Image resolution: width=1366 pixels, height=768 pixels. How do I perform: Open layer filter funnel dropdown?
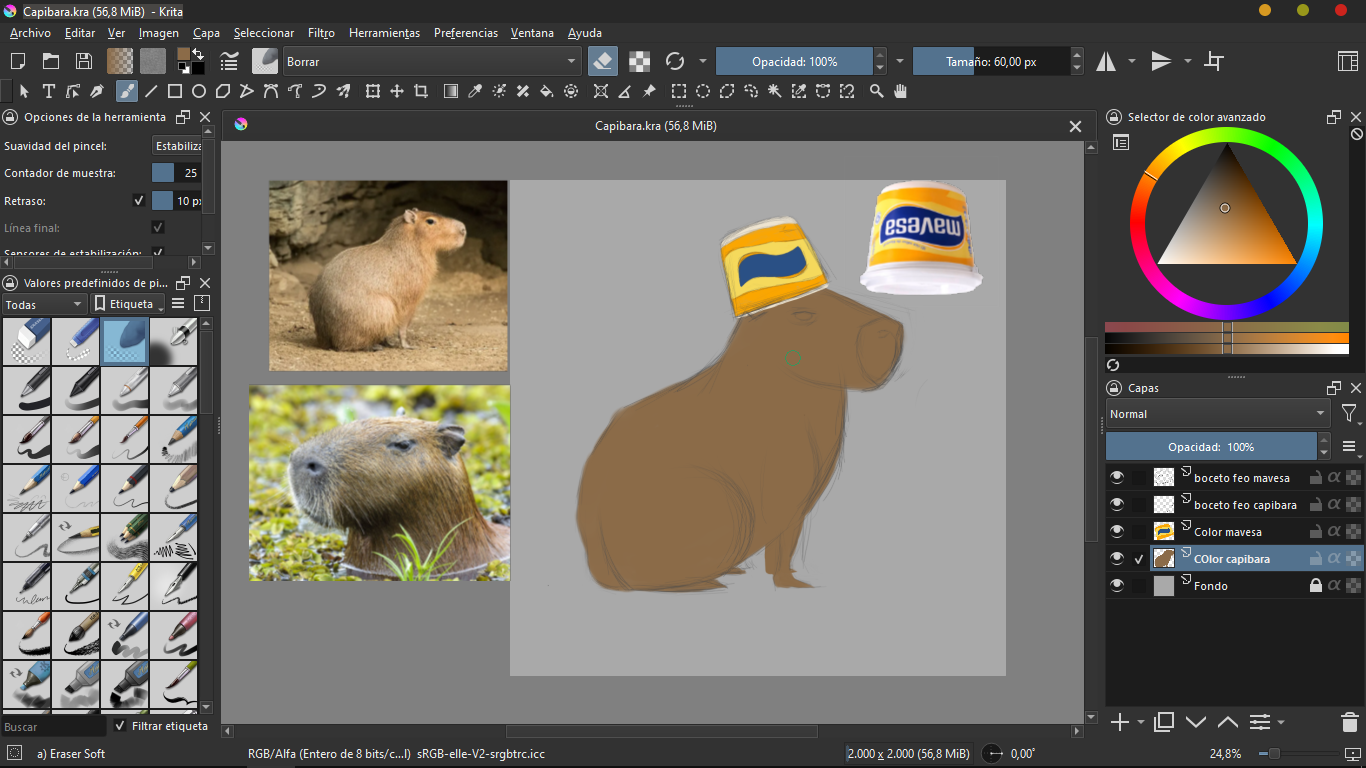[1349, 413]
